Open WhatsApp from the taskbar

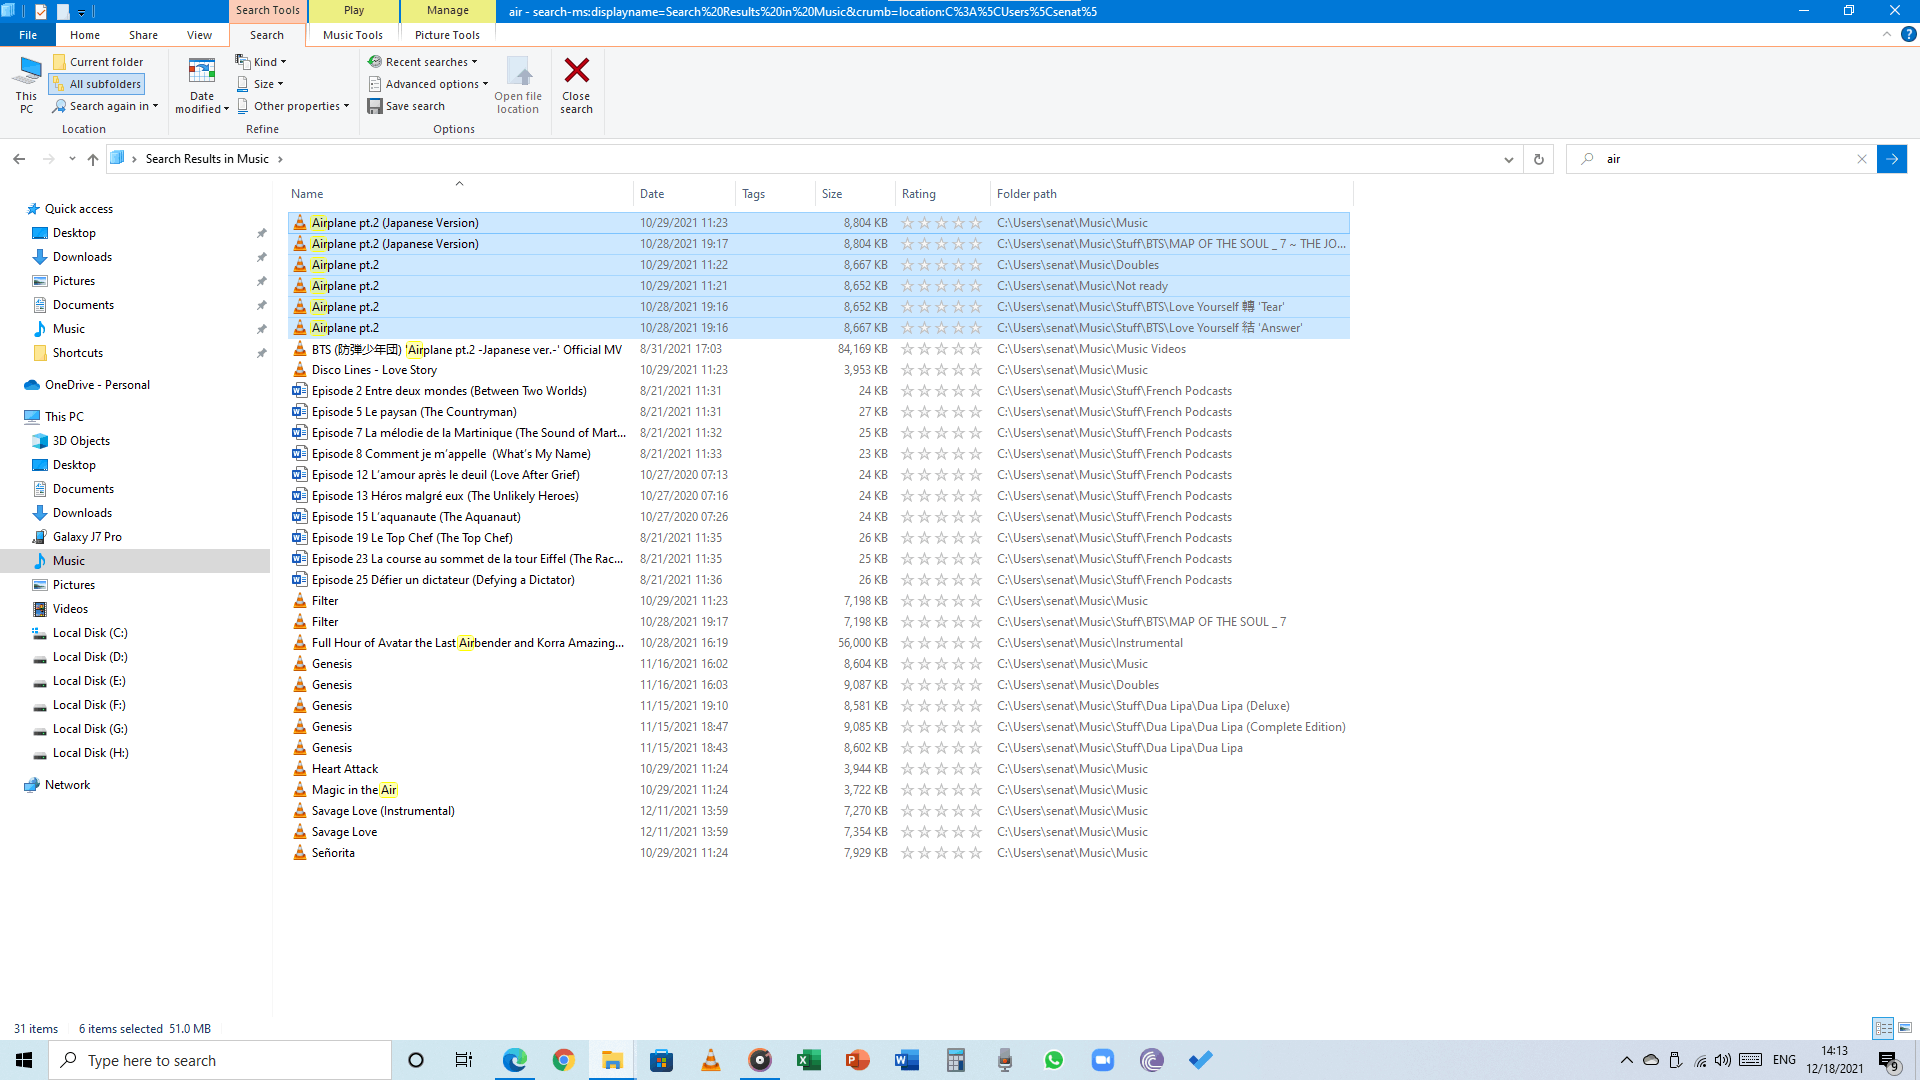(1054, 1060)
